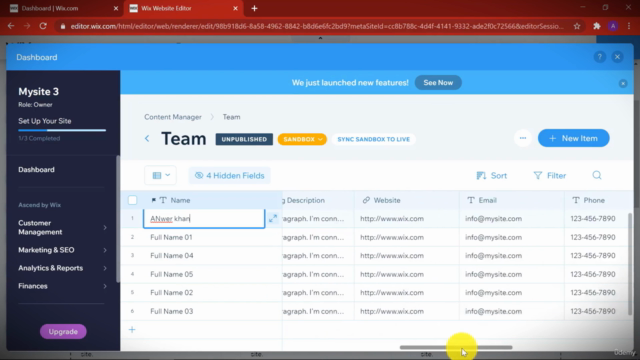Open Set Up Your Site
Viewport: 640px width, 360px height.
[x=45, y=121]
